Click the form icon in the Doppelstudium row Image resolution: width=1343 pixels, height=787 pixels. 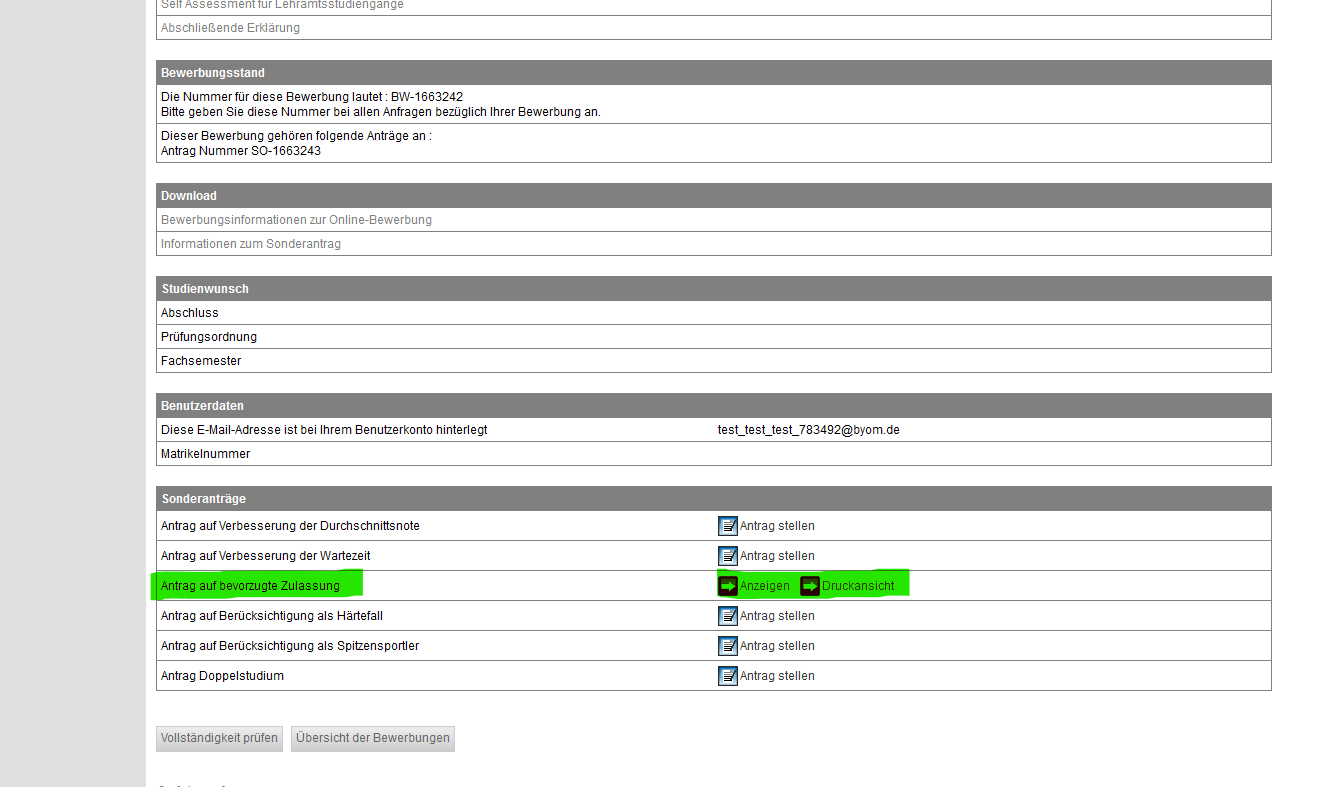click(x=728, y=676)
